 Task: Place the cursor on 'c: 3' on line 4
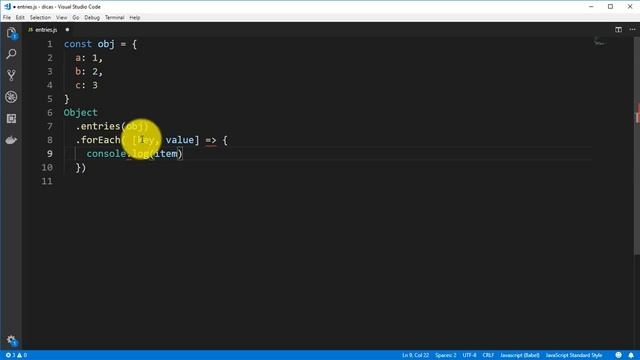[x=87, y=85]
